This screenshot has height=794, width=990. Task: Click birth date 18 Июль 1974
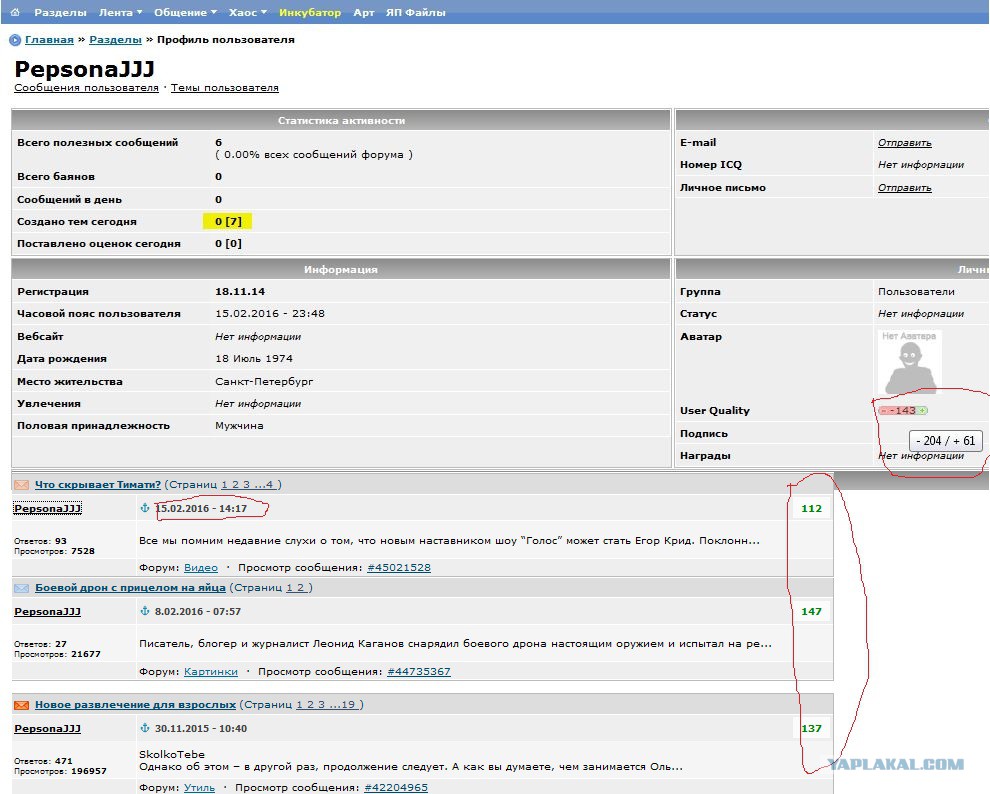(254, 358)
